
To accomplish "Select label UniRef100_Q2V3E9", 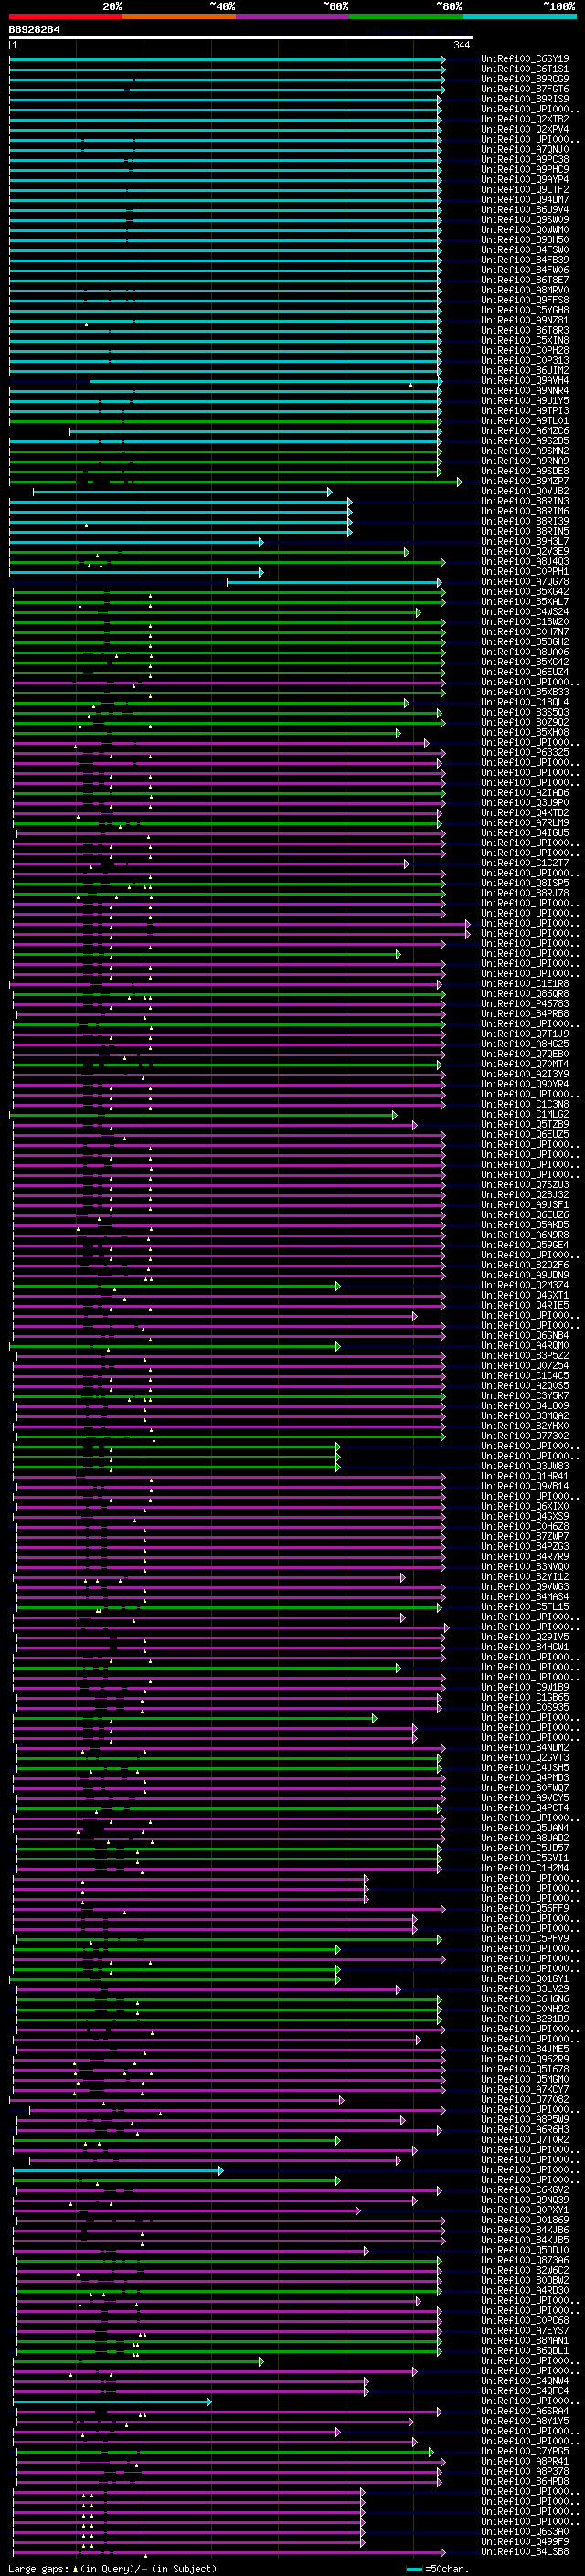I will click(x=525, y=551).
